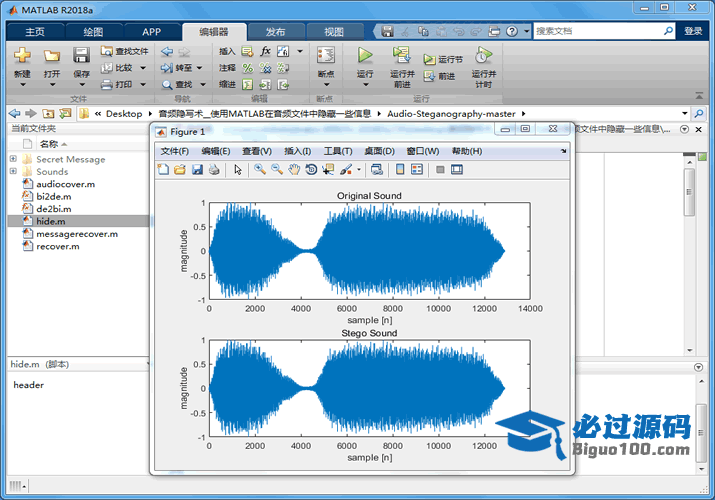Select the Edit Plot arrow tool
Image resolution: width=715 pixels, height=500 pixels.
click(x=238, y=170)
